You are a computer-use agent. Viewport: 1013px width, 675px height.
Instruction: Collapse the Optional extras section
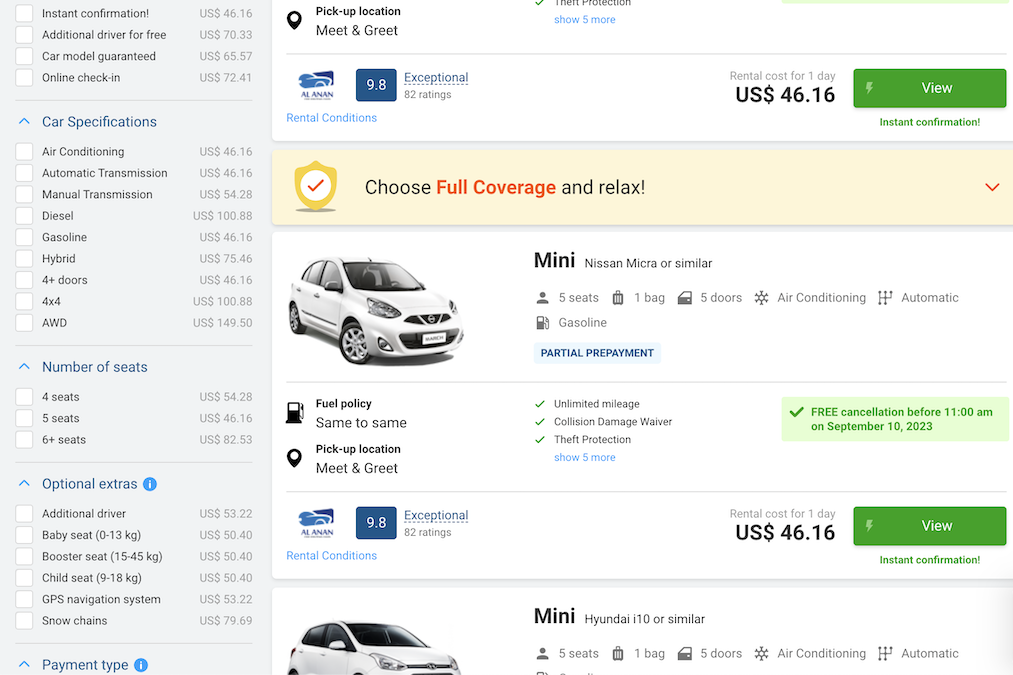point(24,484)
